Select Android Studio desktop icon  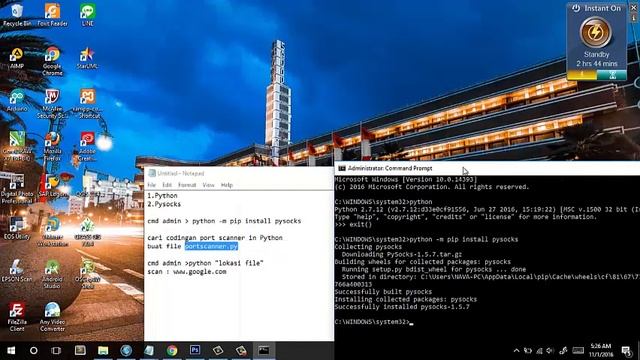click(52, 274)
